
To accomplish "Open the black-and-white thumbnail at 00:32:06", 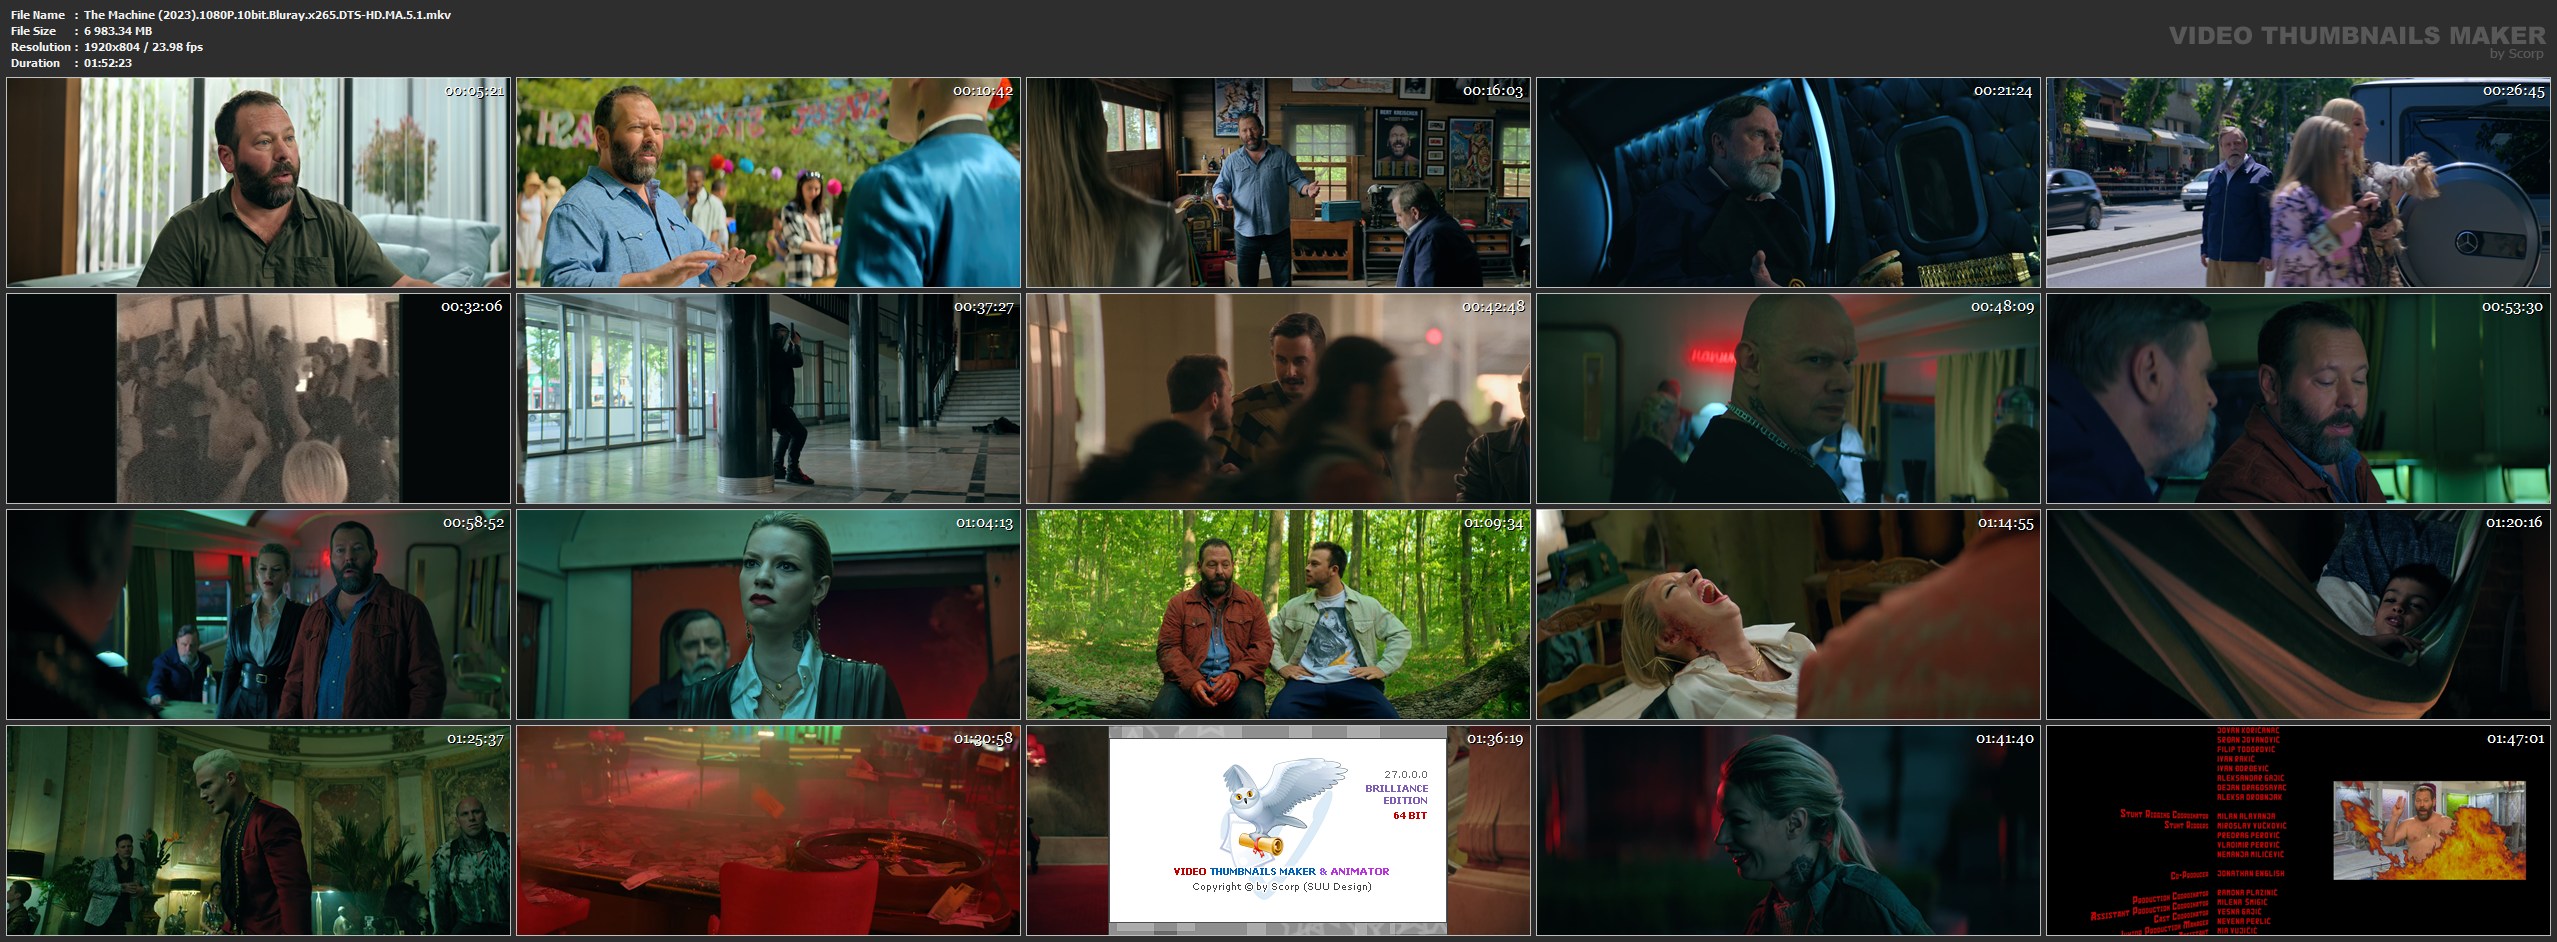I will tap(258, 399).
